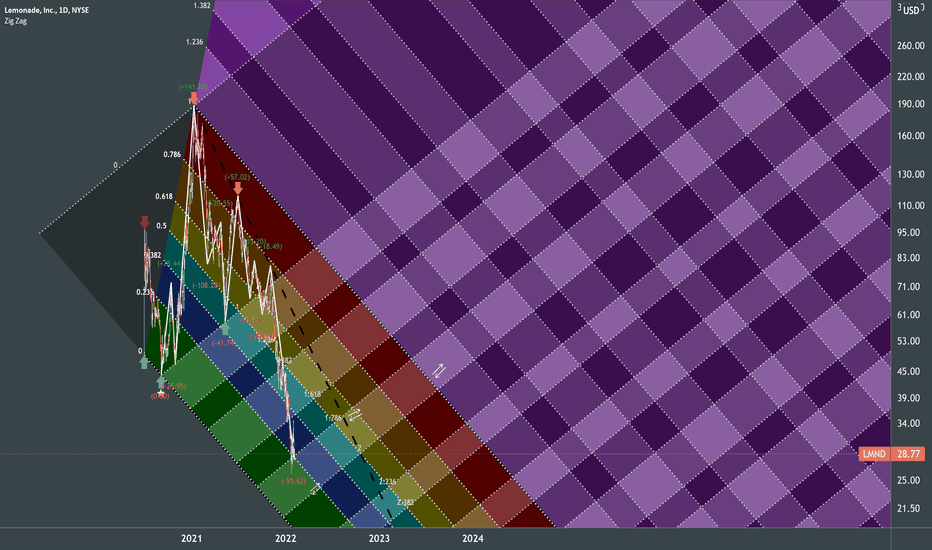Screen dimensions: 932x550
Task: Click the 71.00 price axis label
Action: [x=908, y=287]
